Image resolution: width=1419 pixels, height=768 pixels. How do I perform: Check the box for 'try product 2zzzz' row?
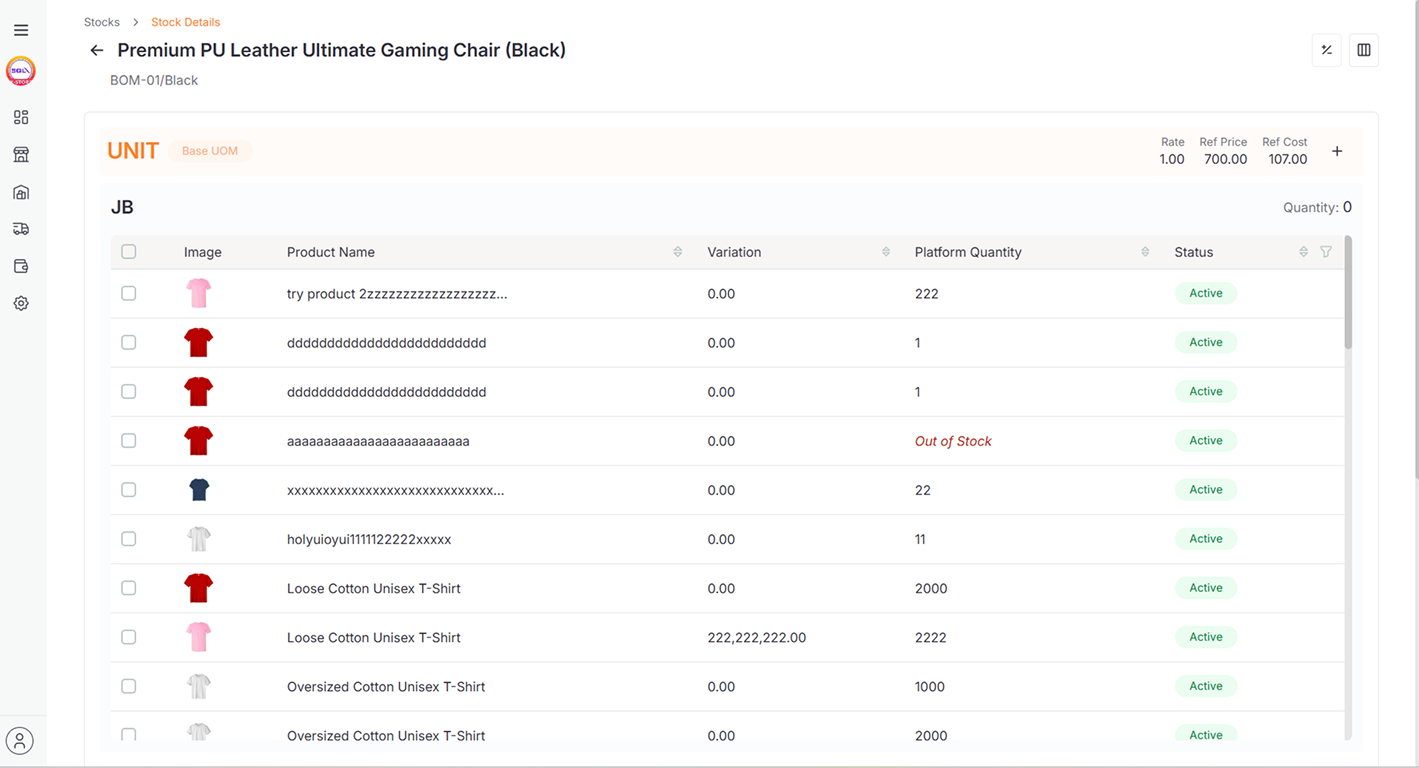tap(129, 293)
